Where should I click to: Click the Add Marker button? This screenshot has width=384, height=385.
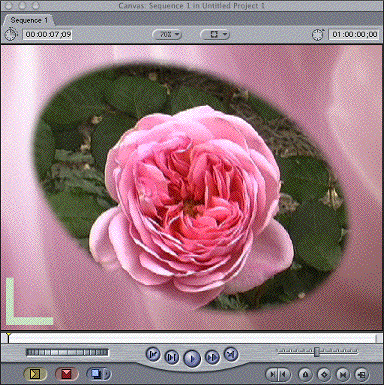tap(305, 375)
